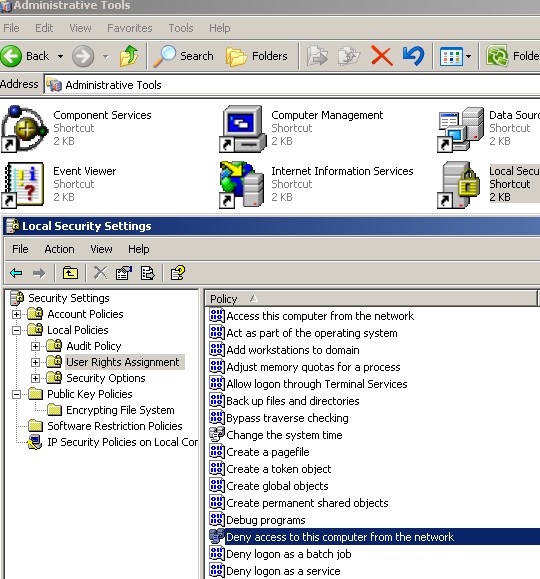Viewport: 540px width, 579px height.
Task: Click the Search button in Explorer toolbar
Action: [183, 56]
